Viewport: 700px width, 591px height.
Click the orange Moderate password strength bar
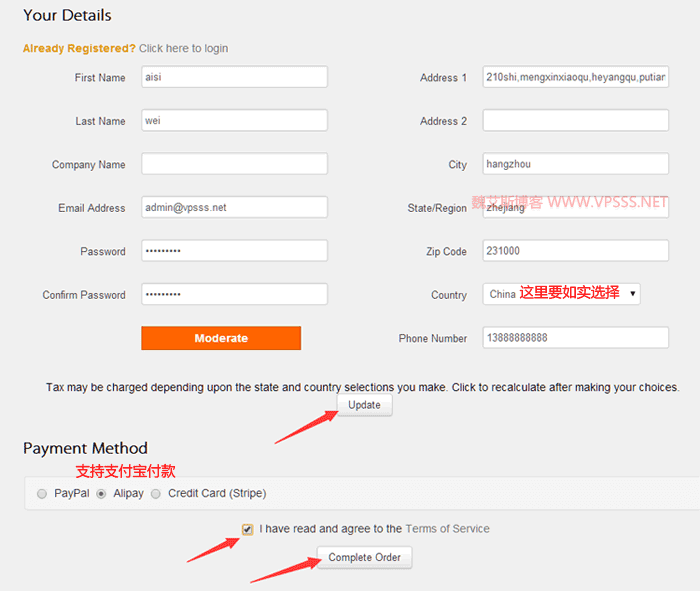pos(221,338)
